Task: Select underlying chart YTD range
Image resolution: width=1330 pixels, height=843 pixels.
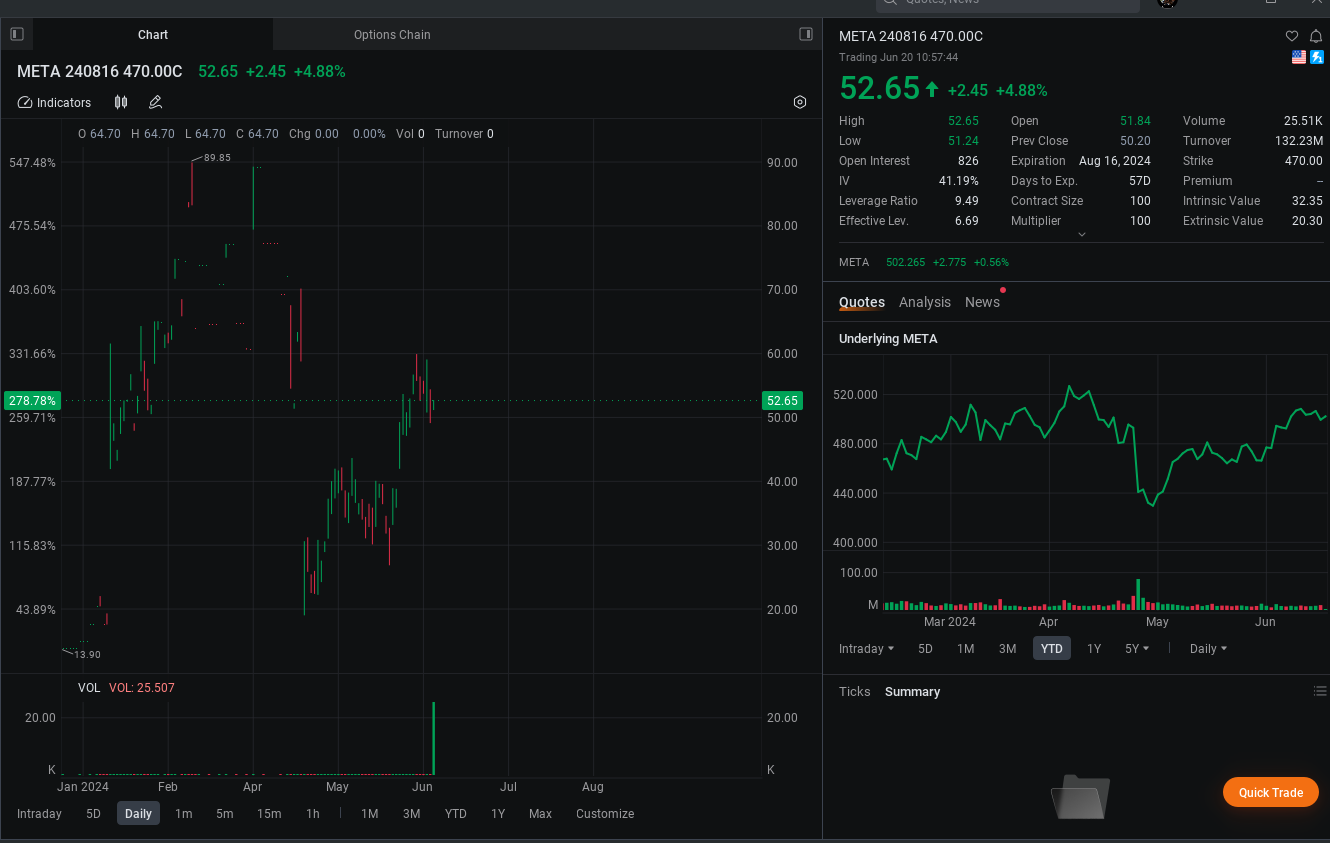Action: (x=1051, y=648)
